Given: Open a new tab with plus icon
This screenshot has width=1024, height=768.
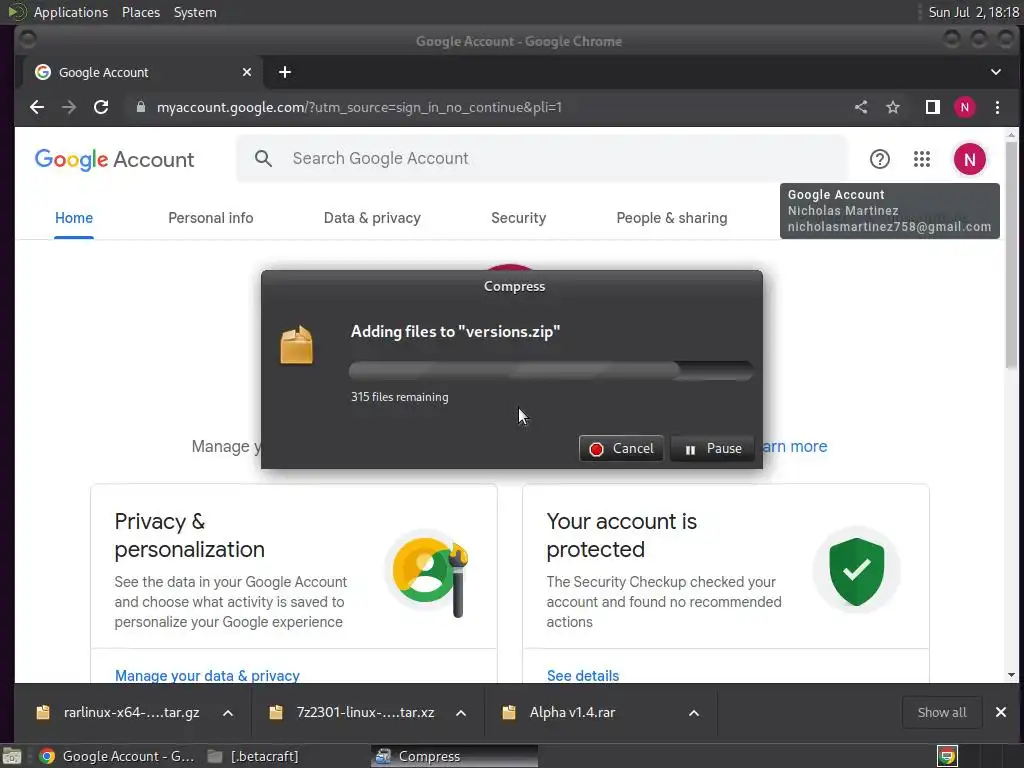Looking at the screenshot, I should pos(285,72).
